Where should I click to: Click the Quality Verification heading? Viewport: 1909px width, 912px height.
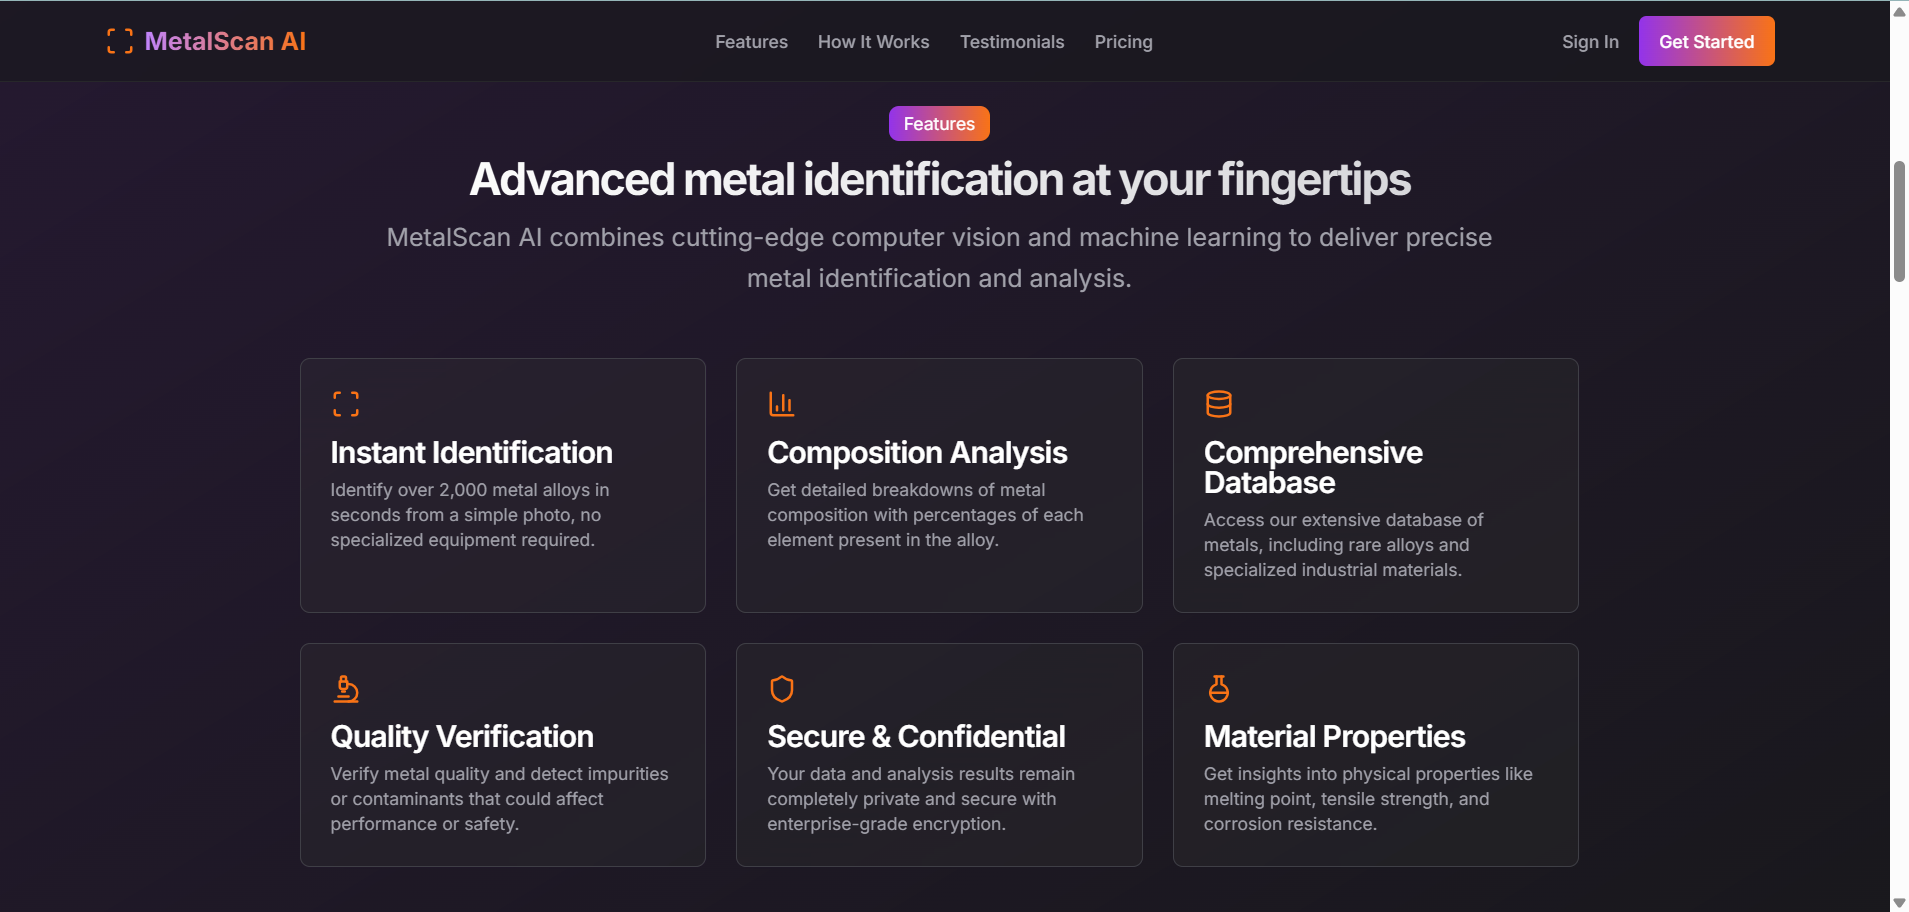462,737
